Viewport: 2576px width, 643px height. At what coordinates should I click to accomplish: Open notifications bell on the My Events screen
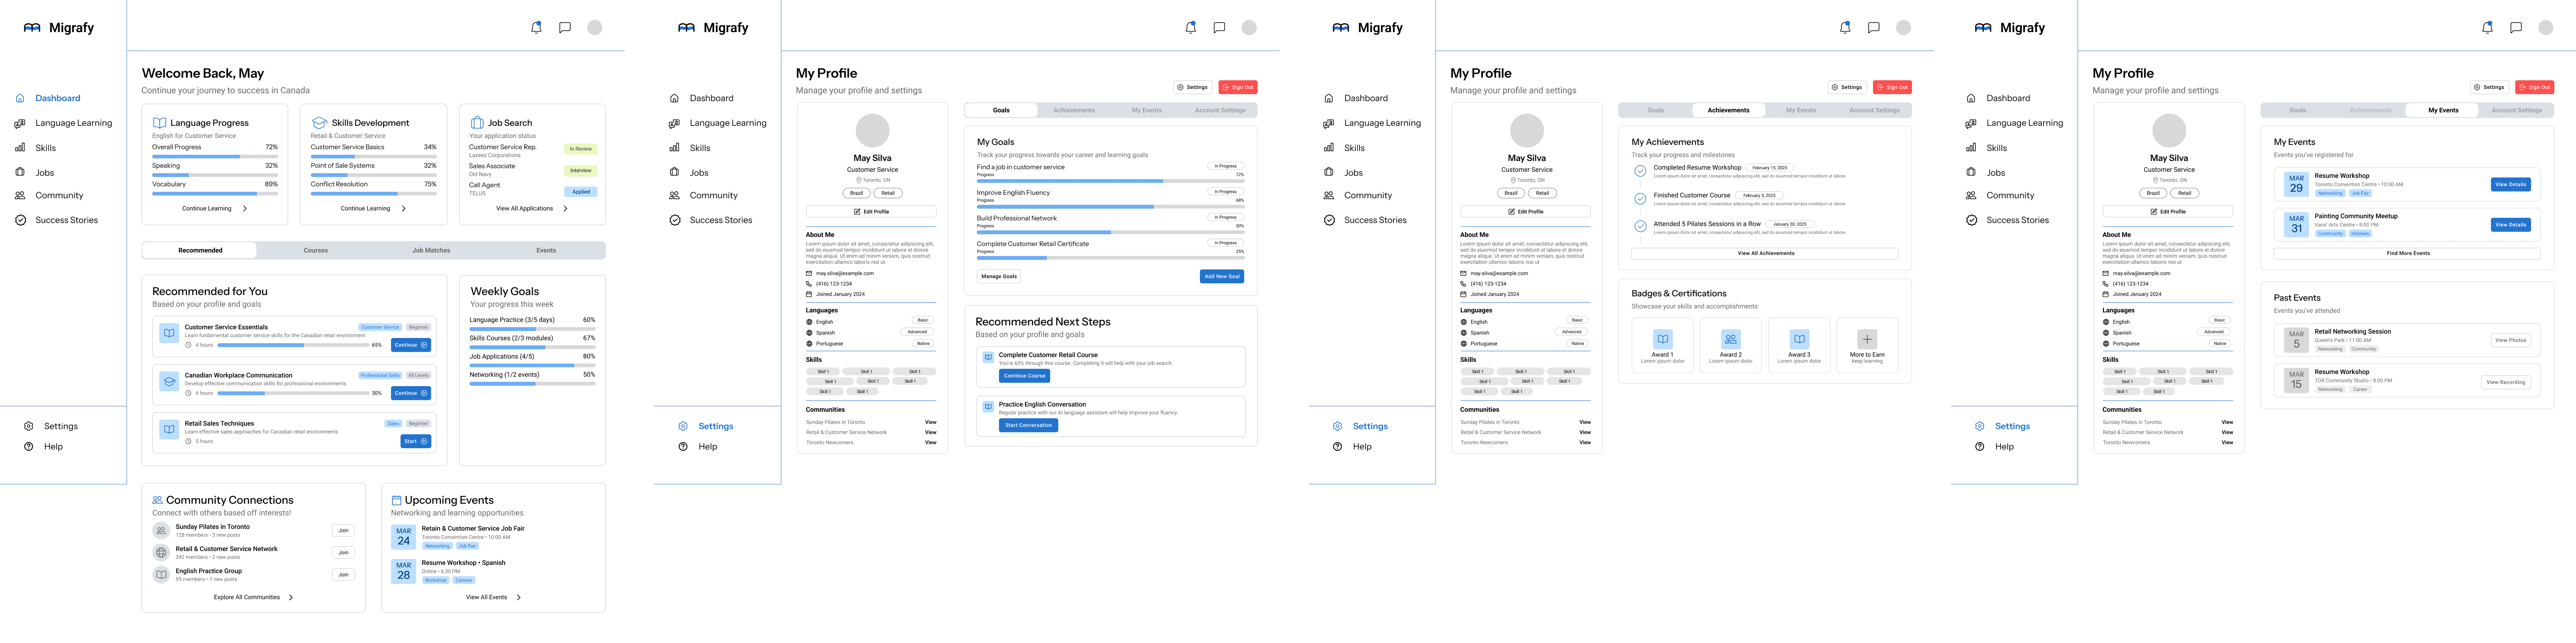point(2487,28)
